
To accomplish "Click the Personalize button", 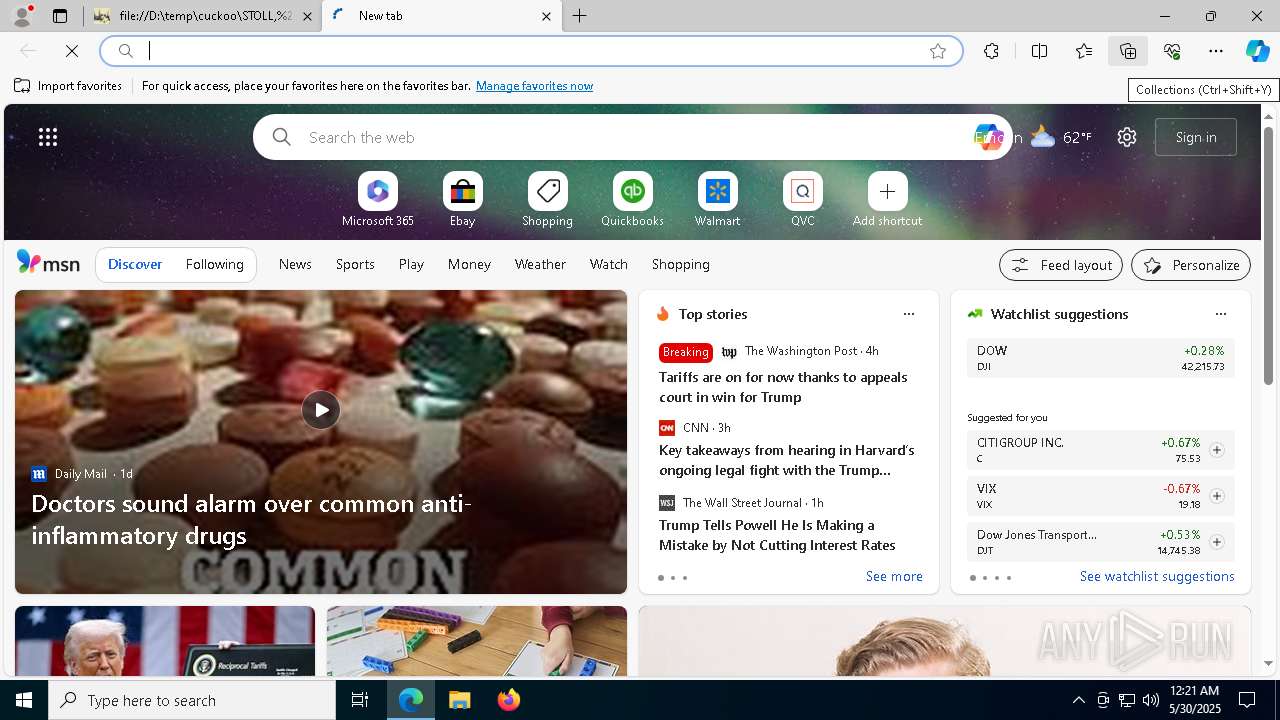I will (x=1191, y=265).
